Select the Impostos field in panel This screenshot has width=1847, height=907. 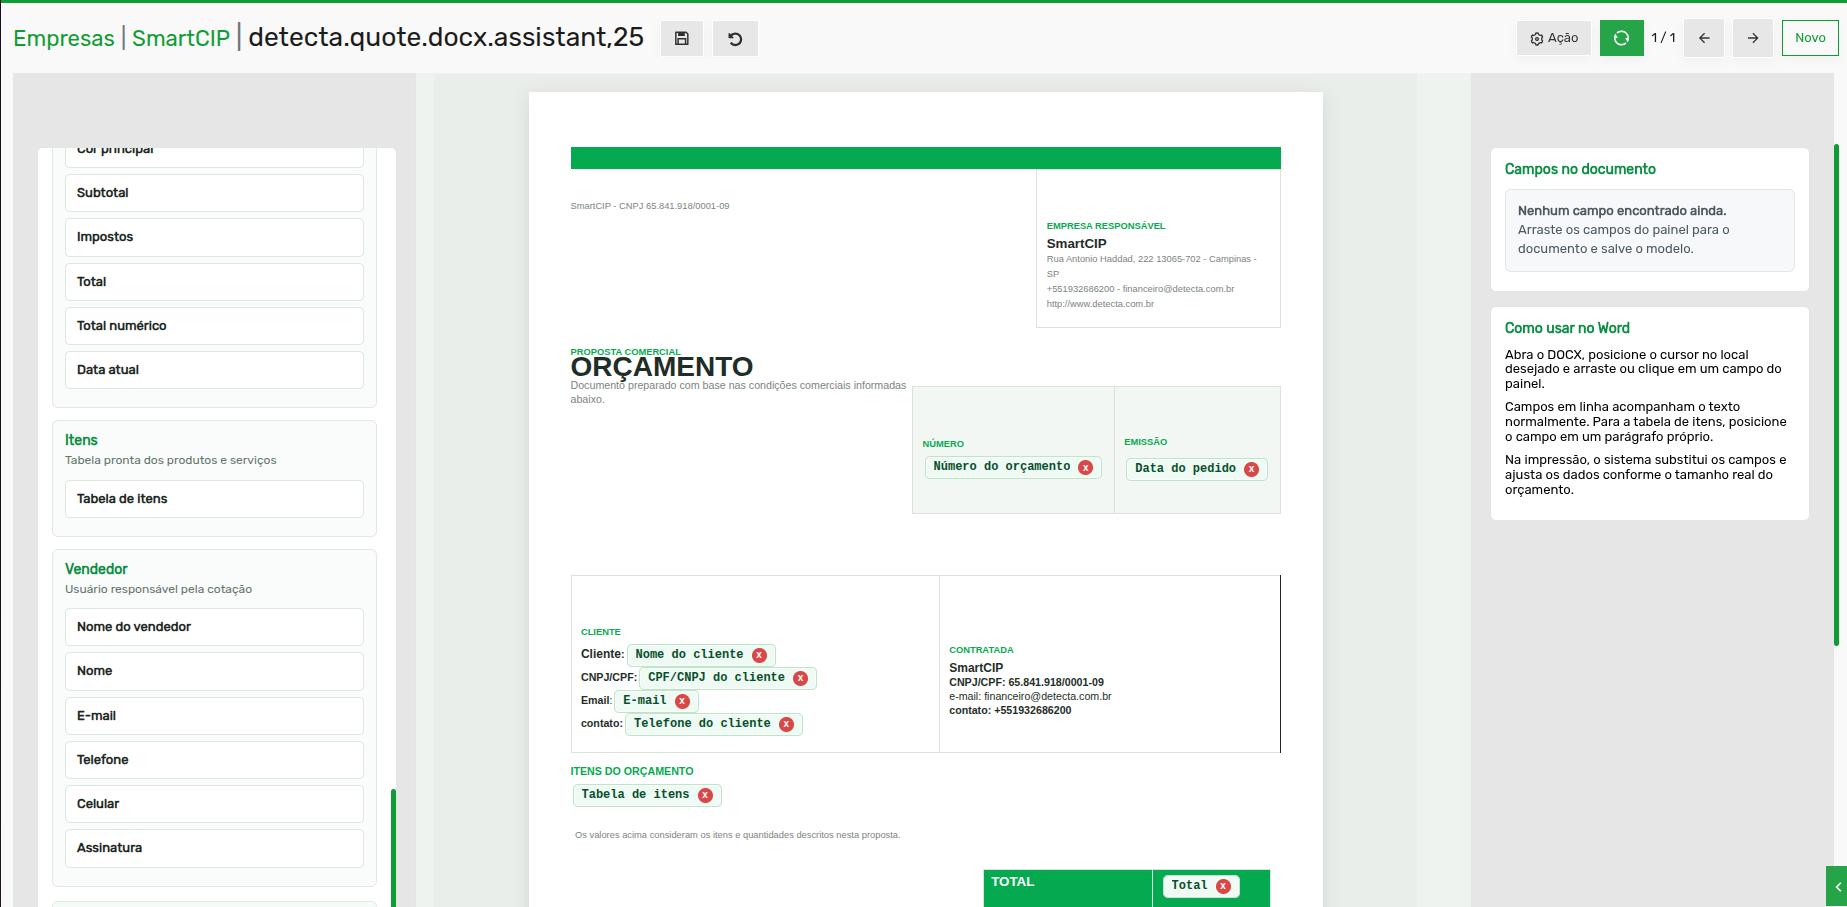(x=214, y=237)
